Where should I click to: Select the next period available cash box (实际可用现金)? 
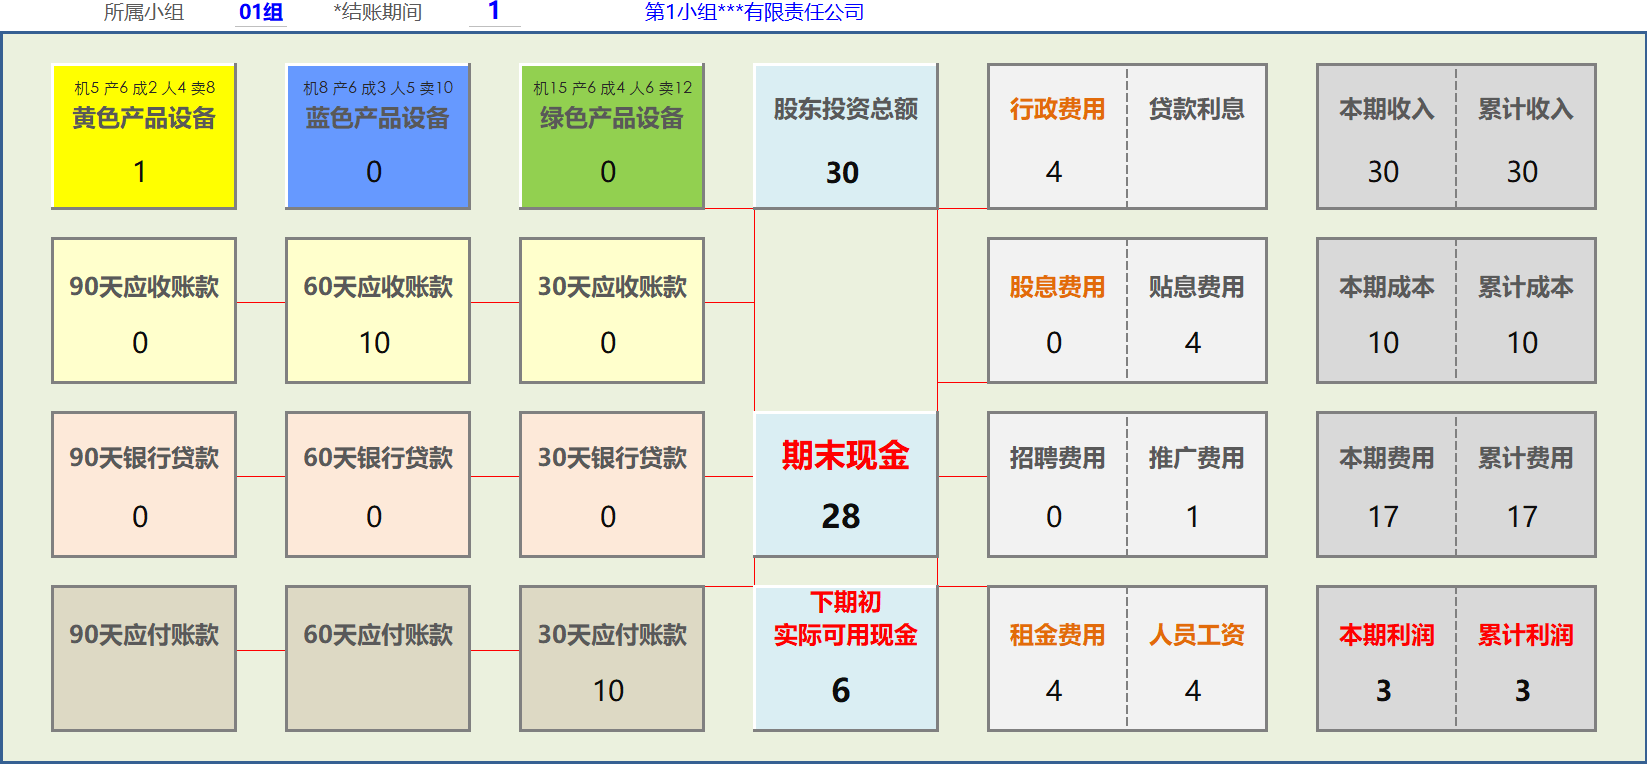(845, 658)
